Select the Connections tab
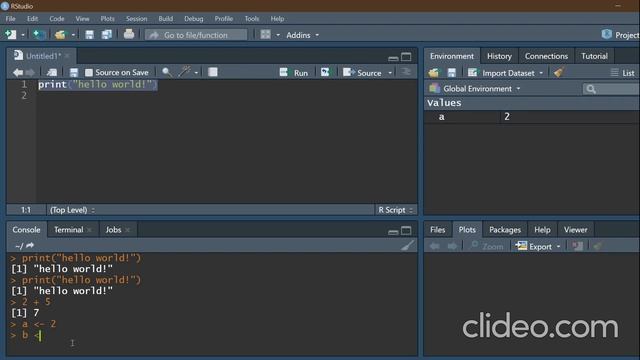This screenshot has height=360, width=640. 546,56
